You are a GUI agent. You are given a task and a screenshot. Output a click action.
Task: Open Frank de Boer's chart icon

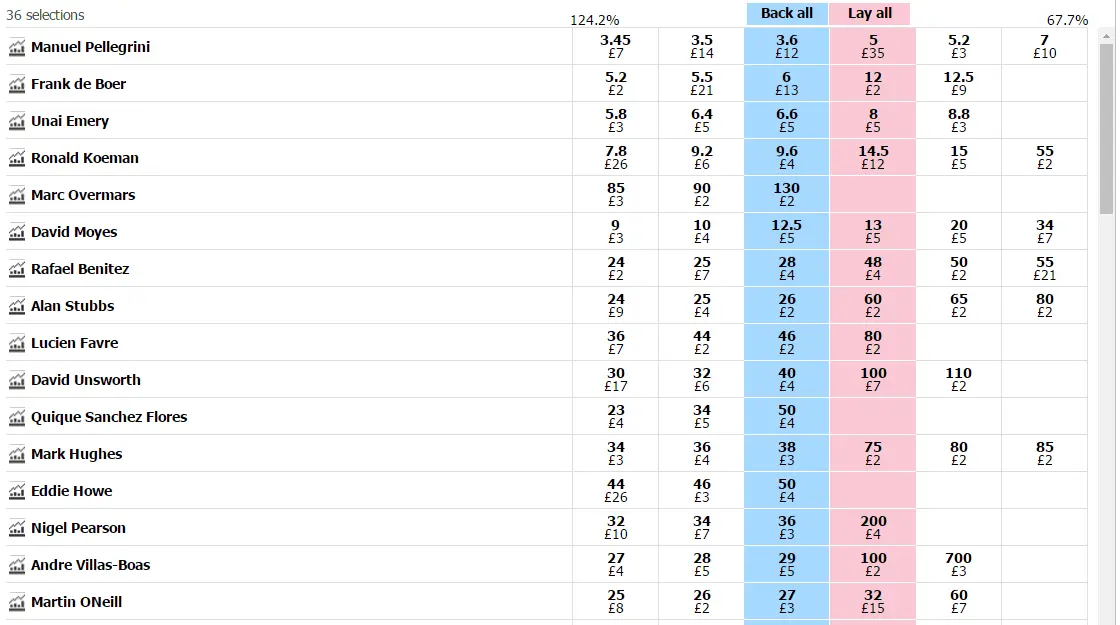pos(17,84)
